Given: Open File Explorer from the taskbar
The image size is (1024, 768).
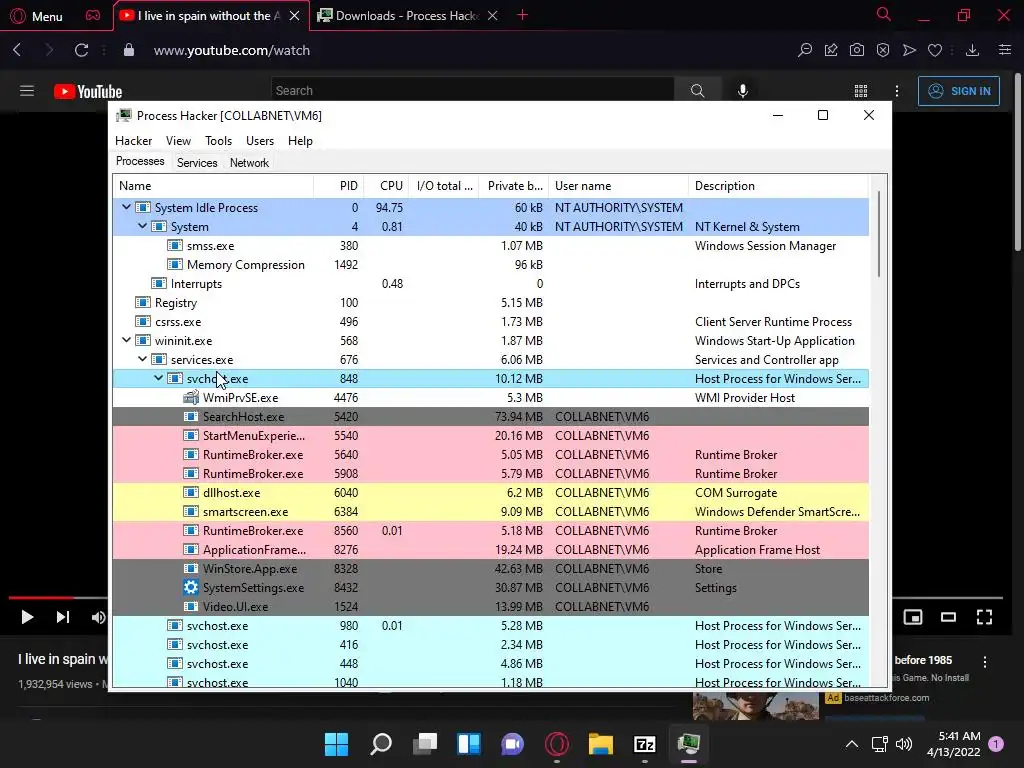Looking at the screenshot, I should pos(601,744).
